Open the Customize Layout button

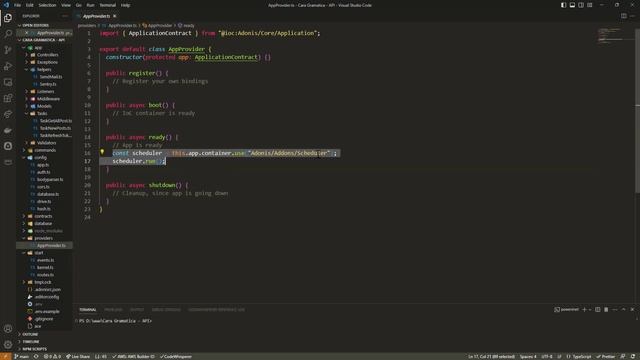click(590, 5)
